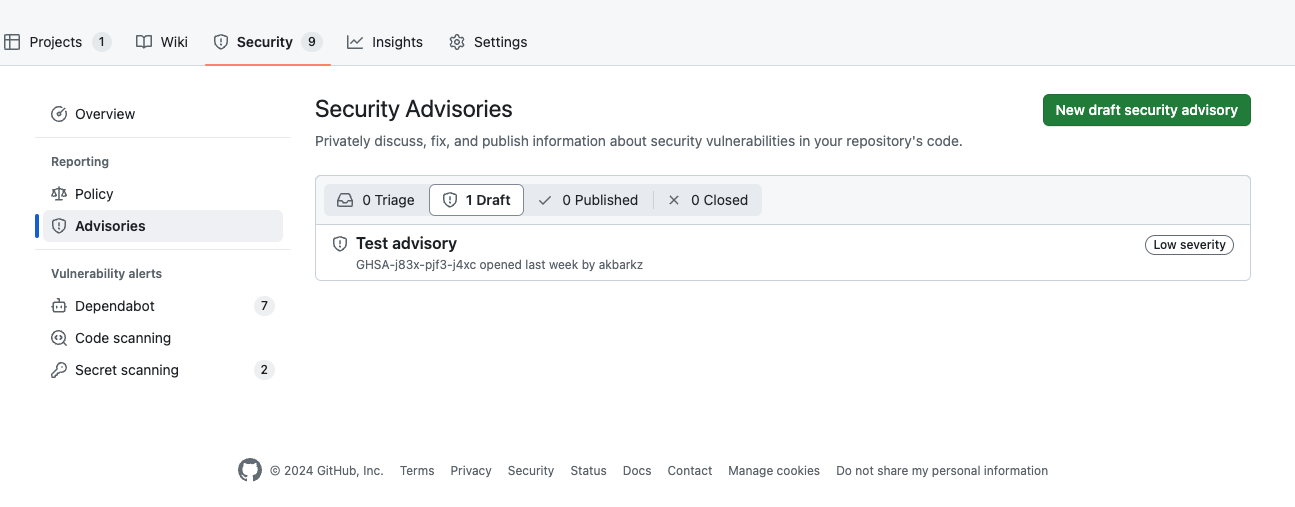This screenshot has width=1295, height=507.
Task: Open the Projects tab
Action: [58, 42]
